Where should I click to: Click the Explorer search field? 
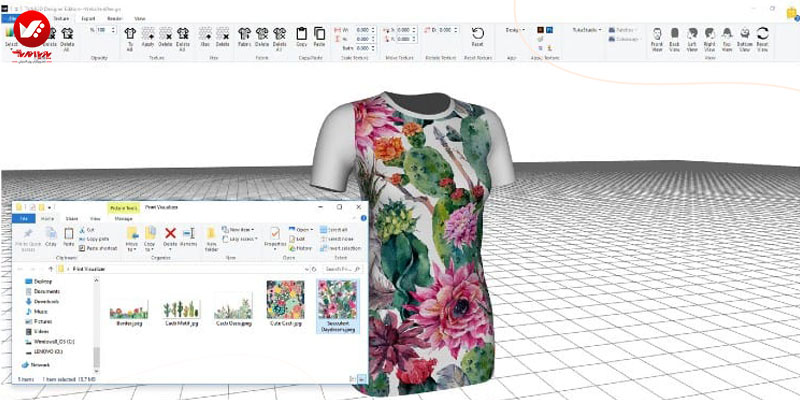(343, 269)
